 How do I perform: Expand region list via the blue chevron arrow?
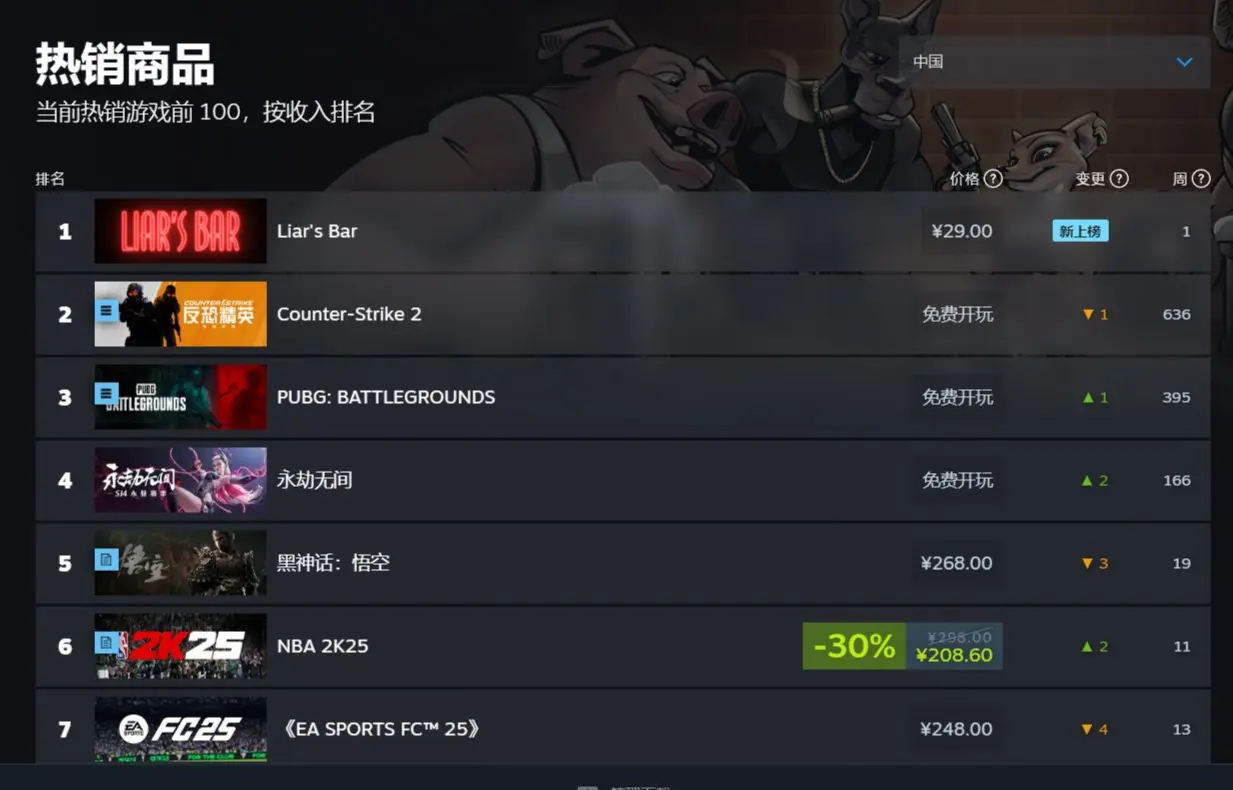(x=1185, y=62)
